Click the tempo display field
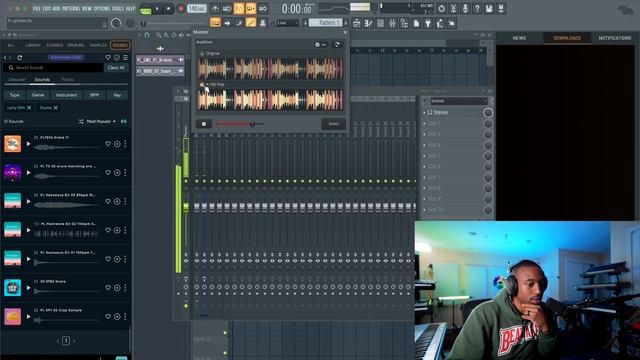Image resolution: width=640 pixels, height=360 pixels. (197, 9)
